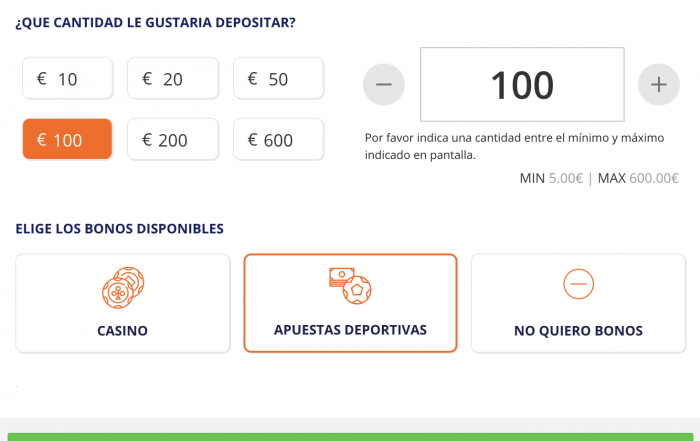Click the NO QUIERO BONOS label
The height and width of the screenshot is (441, 700).
578,331
